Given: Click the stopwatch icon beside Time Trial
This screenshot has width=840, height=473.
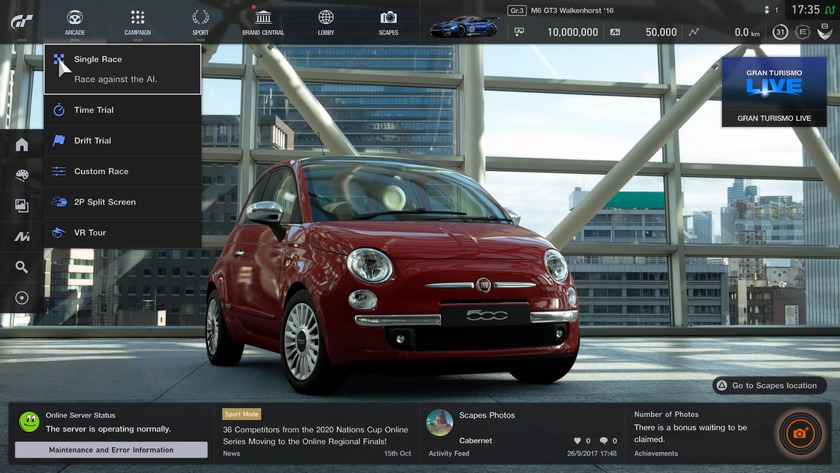Looking at the screenshot, I should click(x=59, y=110).
